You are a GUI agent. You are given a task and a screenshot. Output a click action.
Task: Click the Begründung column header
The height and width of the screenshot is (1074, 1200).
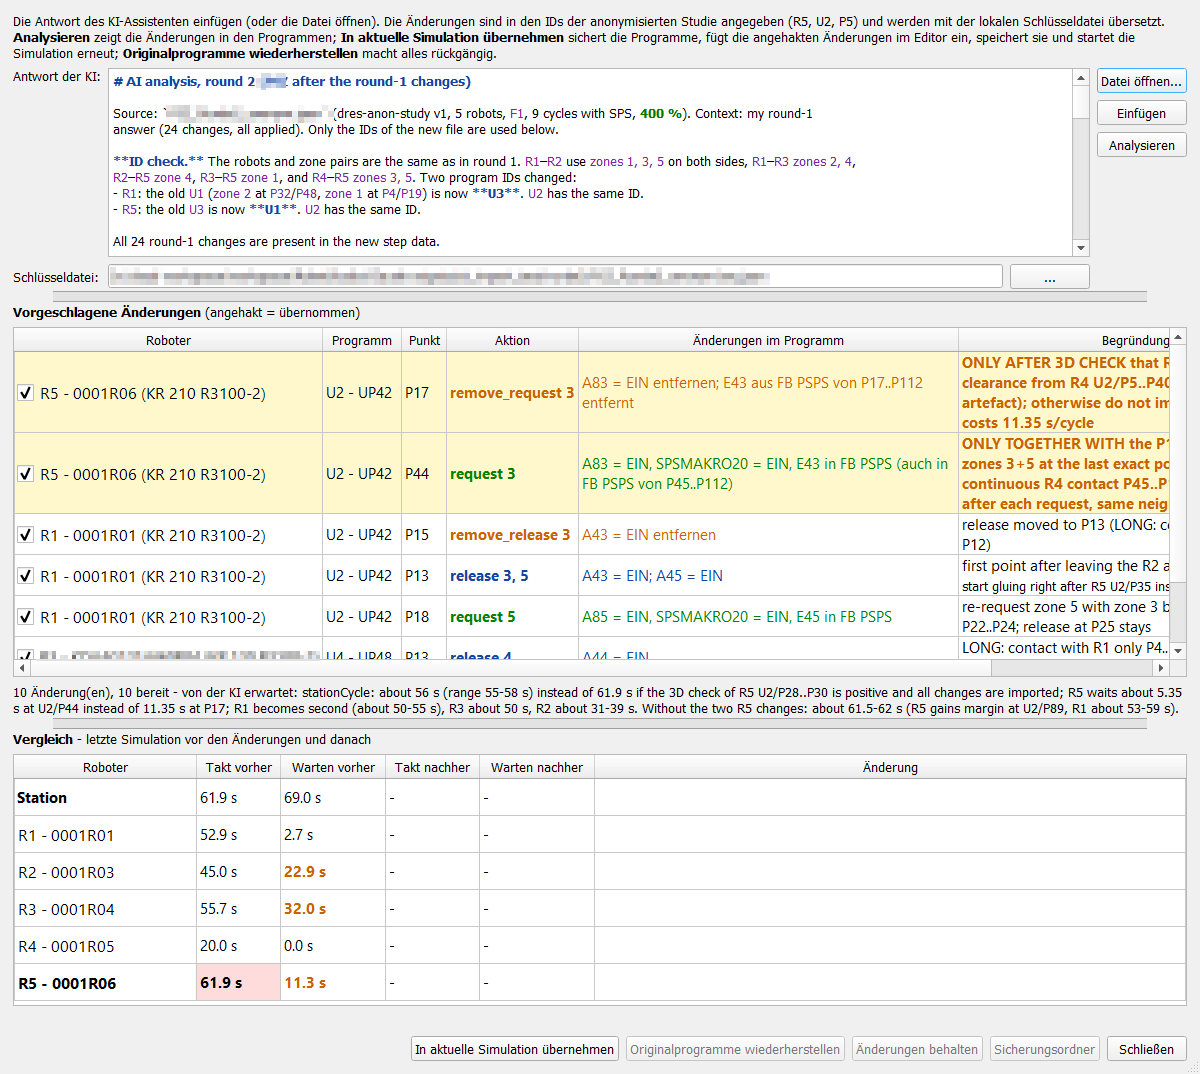(x=1064, y=341)
